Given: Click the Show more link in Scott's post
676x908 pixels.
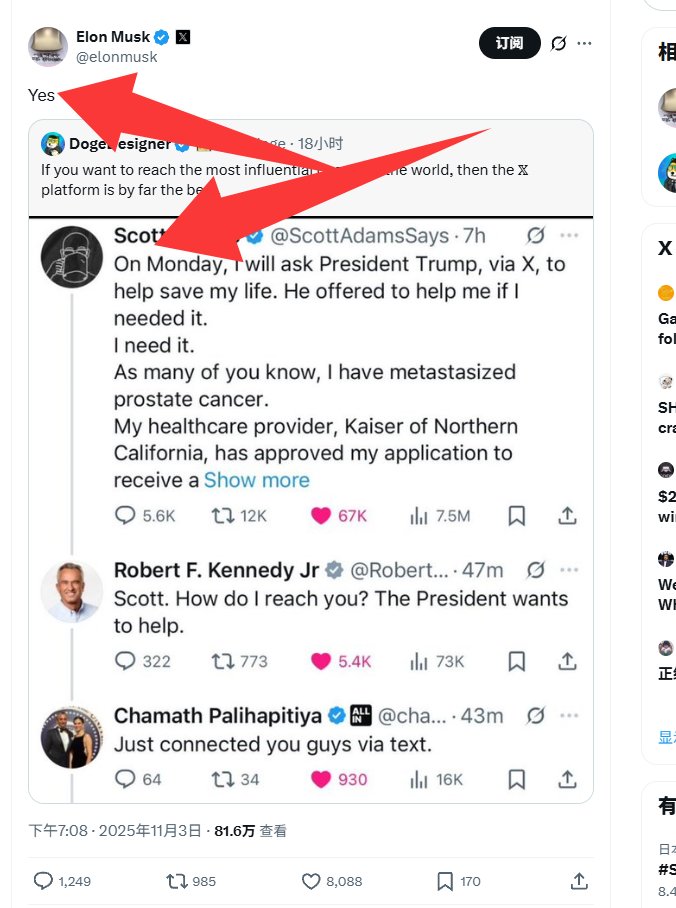Looking at the screenshot, I should (x=257, y=480).
